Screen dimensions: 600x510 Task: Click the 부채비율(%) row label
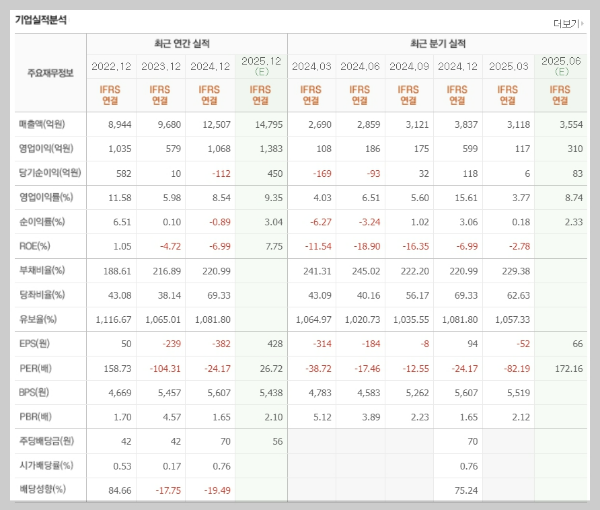click(x=42, y=270)
